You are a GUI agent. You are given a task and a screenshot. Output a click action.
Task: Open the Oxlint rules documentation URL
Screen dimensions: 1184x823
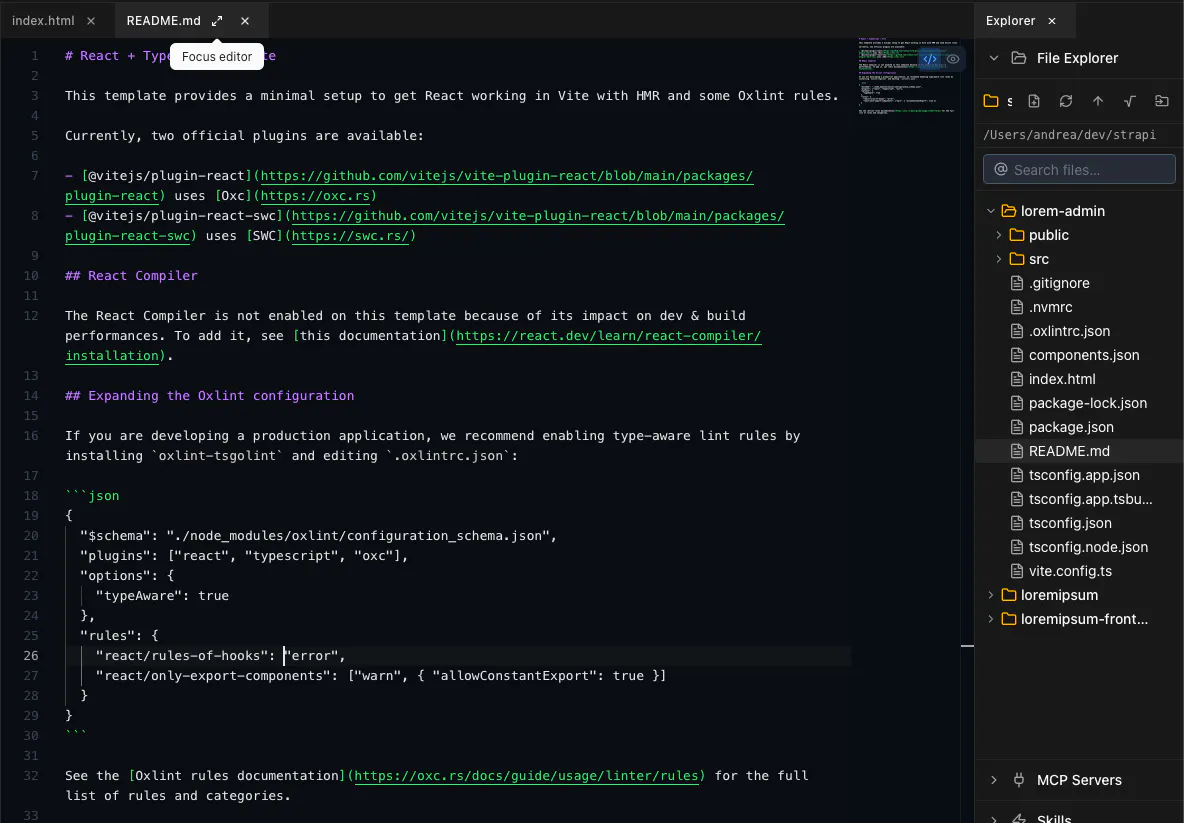coord(526,776)
